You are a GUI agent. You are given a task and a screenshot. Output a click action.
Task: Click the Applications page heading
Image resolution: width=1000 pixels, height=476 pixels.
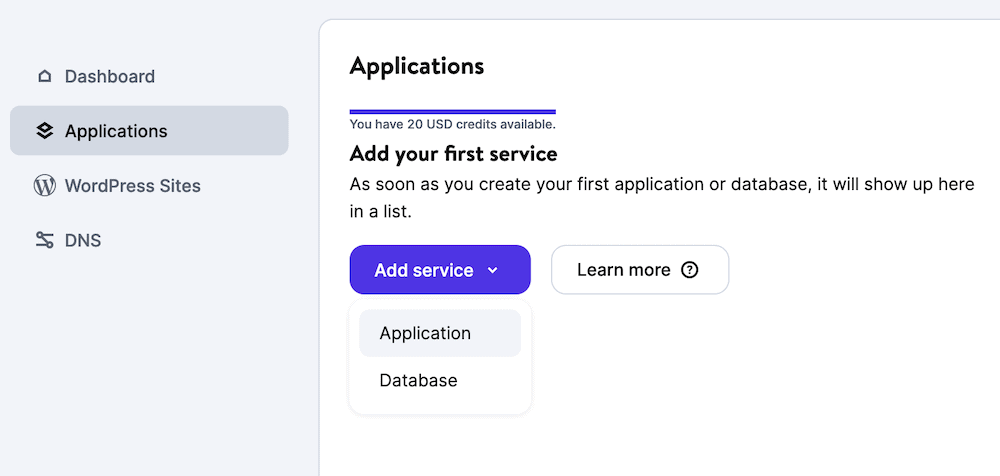click(417, 66)
